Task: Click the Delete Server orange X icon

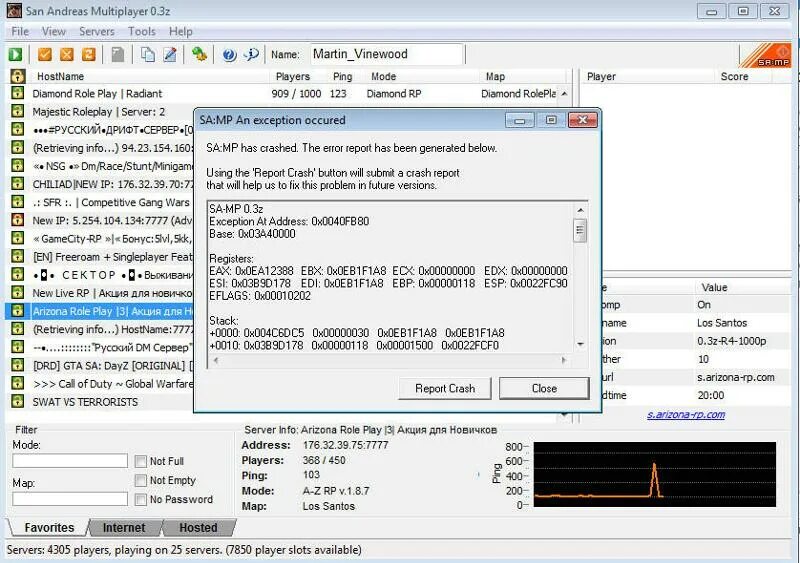Action: coord(67,54)
